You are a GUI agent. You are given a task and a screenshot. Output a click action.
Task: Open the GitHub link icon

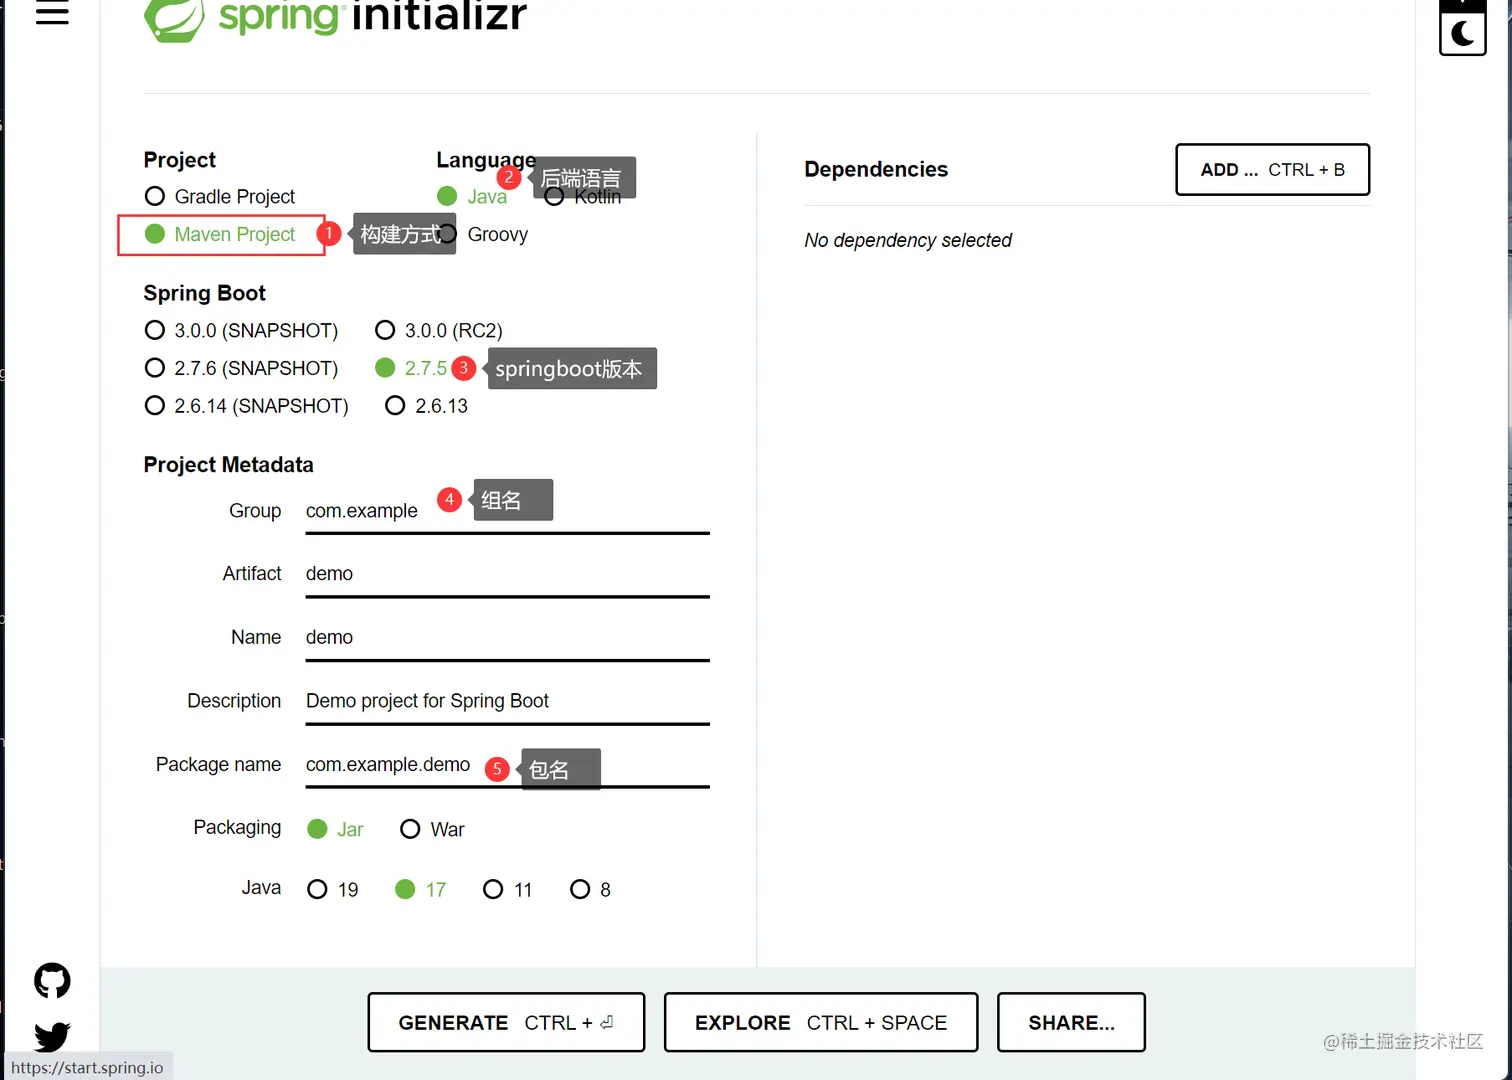tap(52, 981)
